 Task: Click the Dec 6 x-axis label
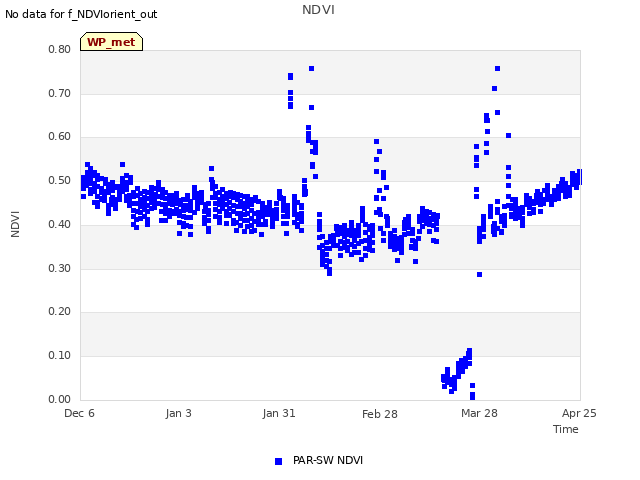click(x=79, y=413)
